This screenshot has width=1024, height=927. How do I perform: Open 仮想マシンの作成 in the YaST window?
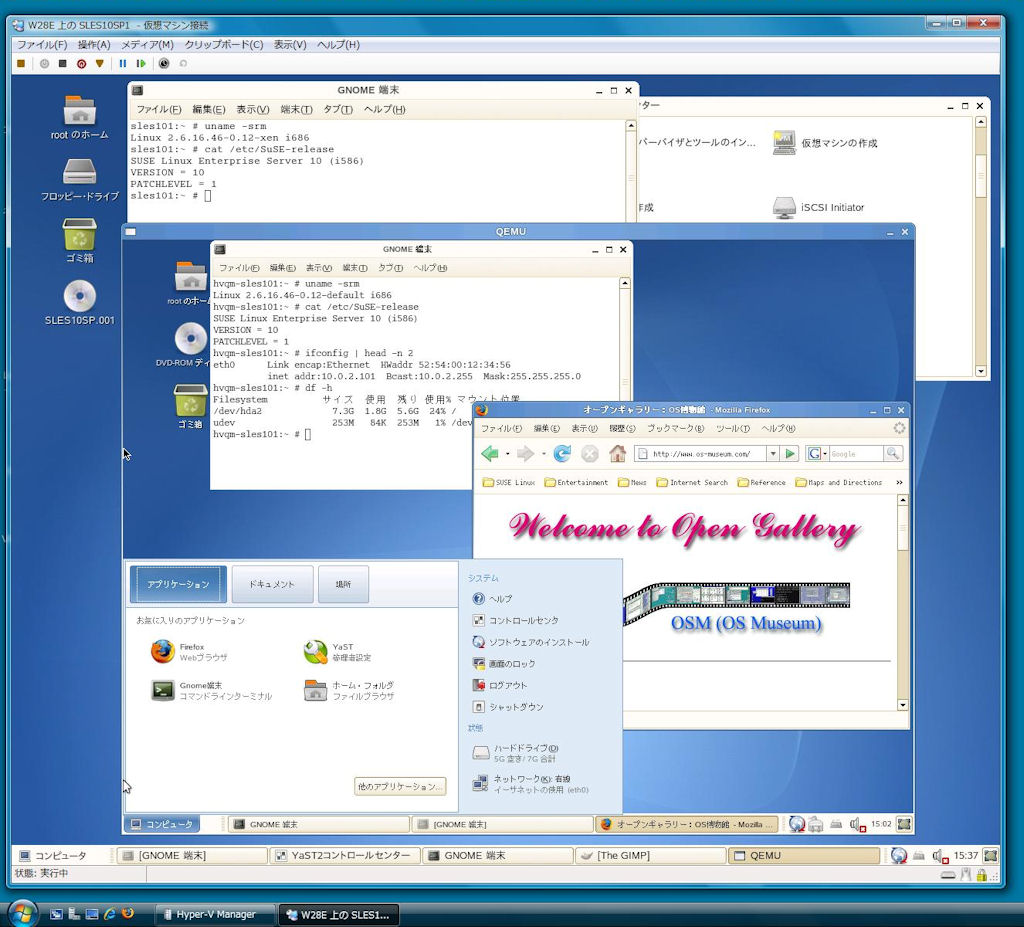825,143
